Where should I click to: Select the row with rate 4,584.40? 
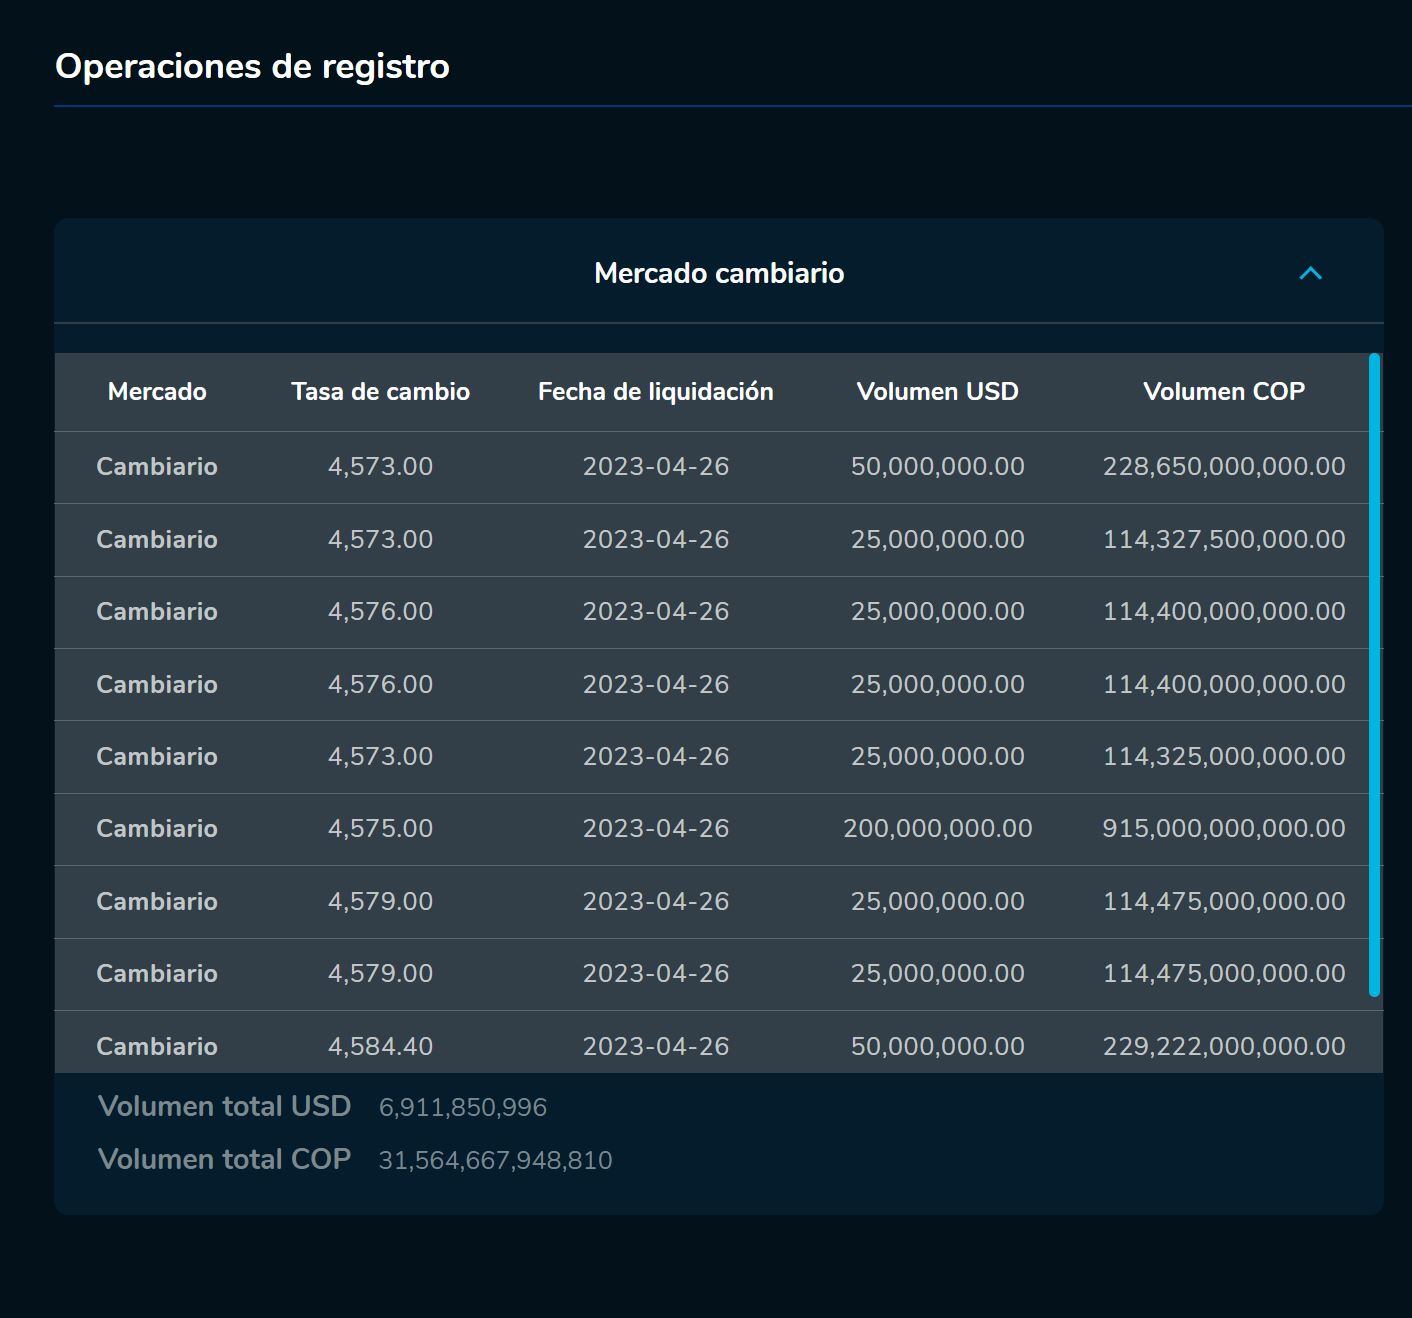(700, 1045)
